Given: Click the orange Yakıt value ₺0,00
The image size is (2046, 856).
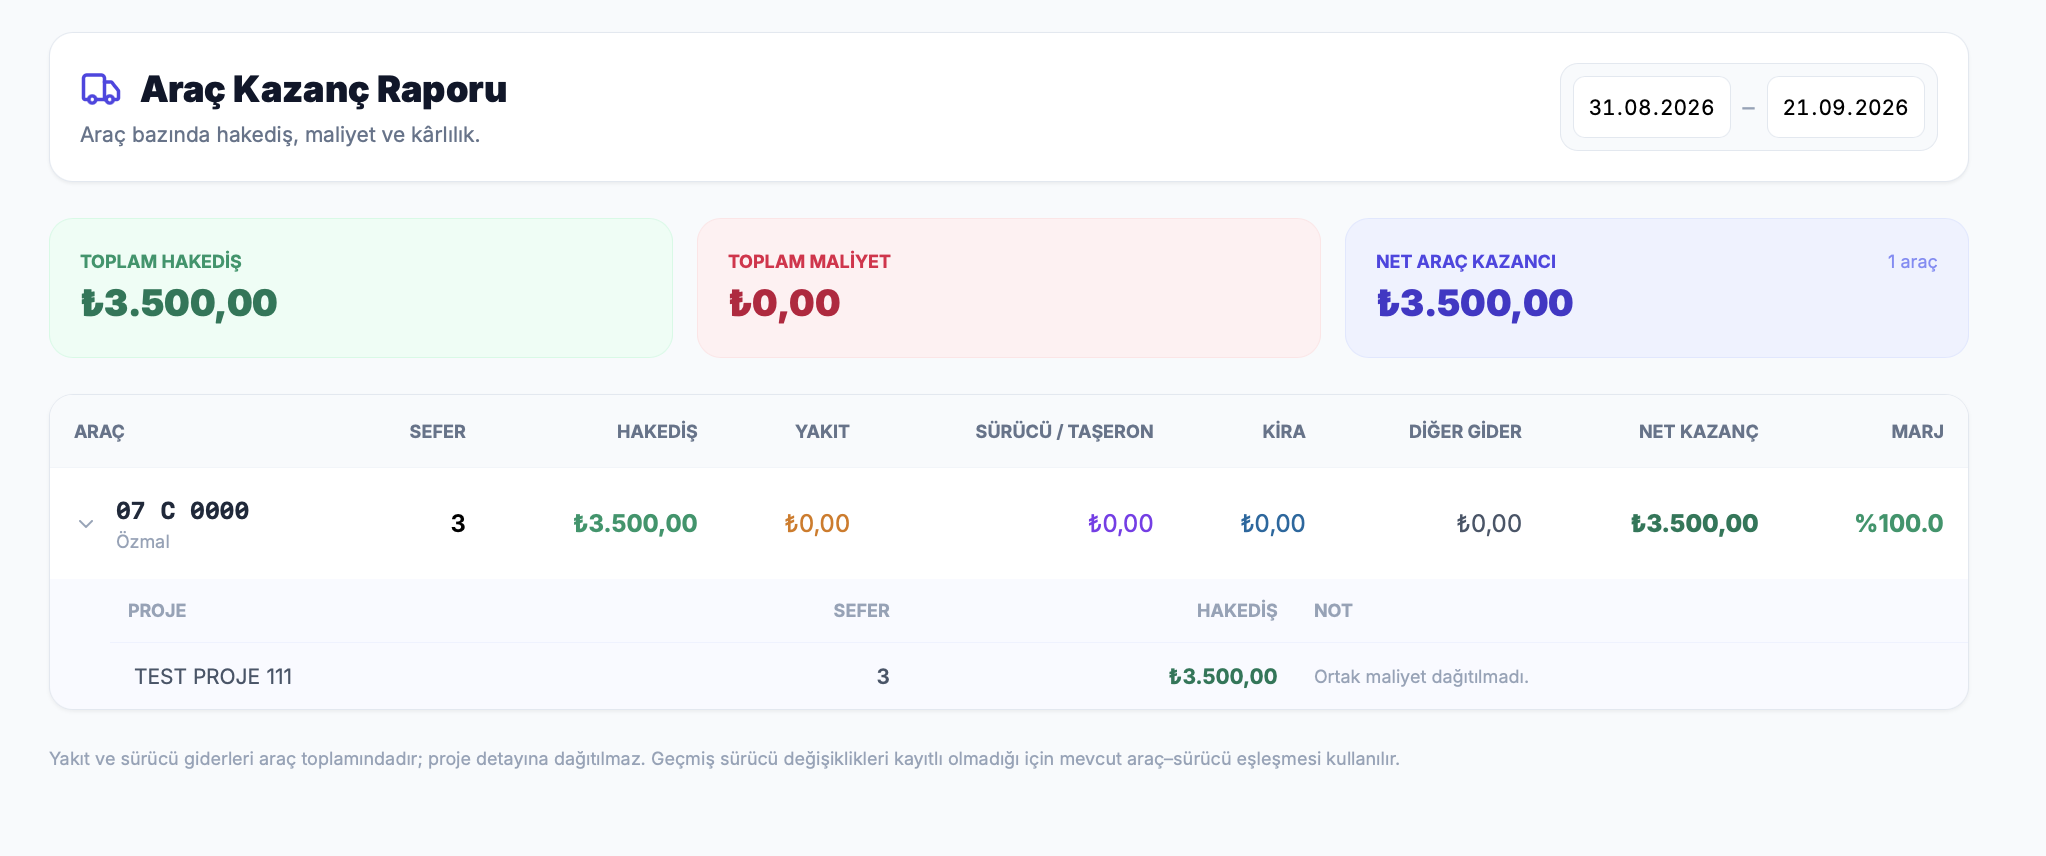Looking at the screenshot, I should click(x=817, y=524).
